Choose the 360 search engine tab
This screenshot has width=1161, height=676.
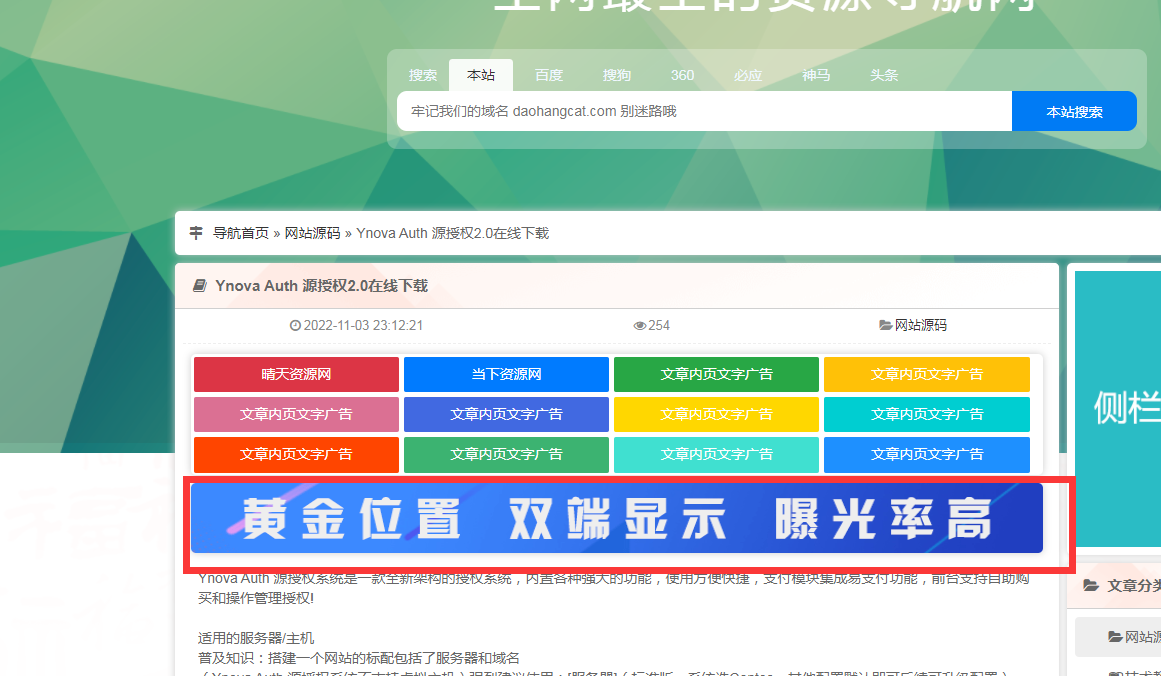pos(682,75)
